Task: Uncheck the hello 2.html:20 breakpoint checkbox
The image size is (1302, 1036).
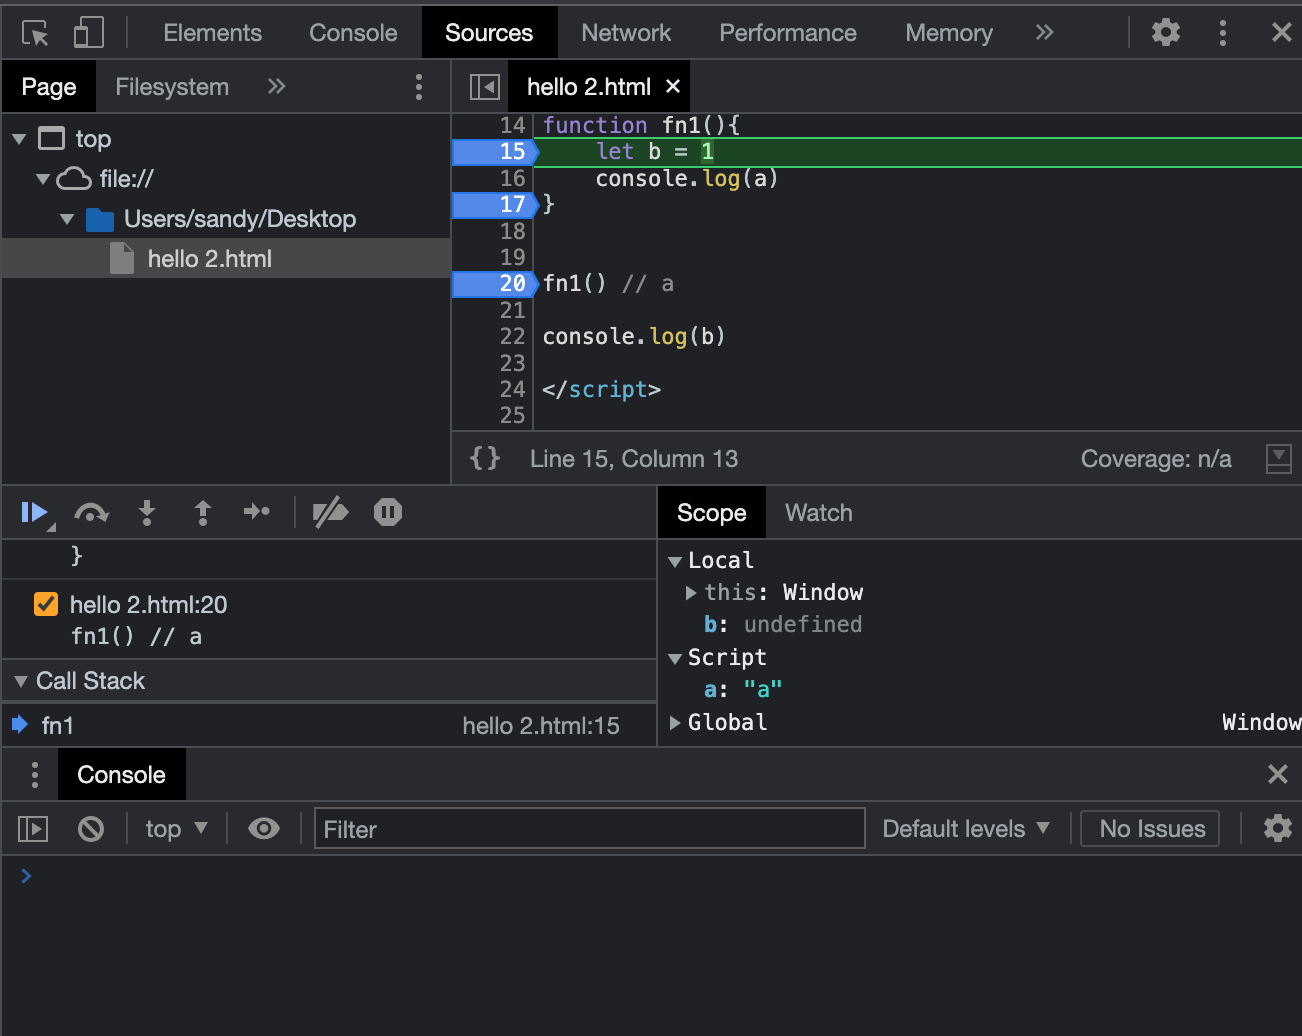Action: coord(46,604)
